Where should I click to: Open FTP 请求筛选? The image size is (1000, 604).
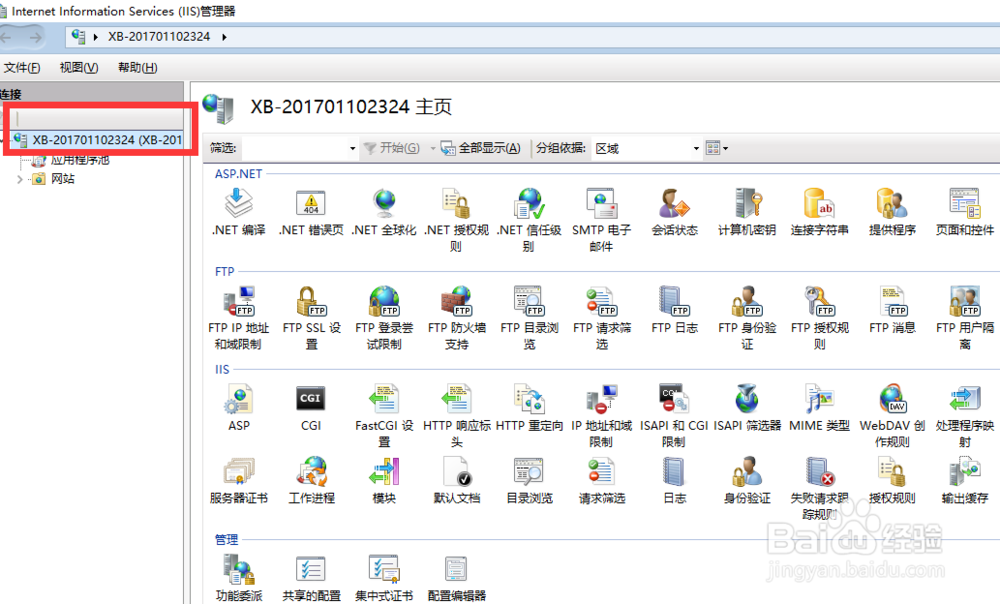coord(601,318)
